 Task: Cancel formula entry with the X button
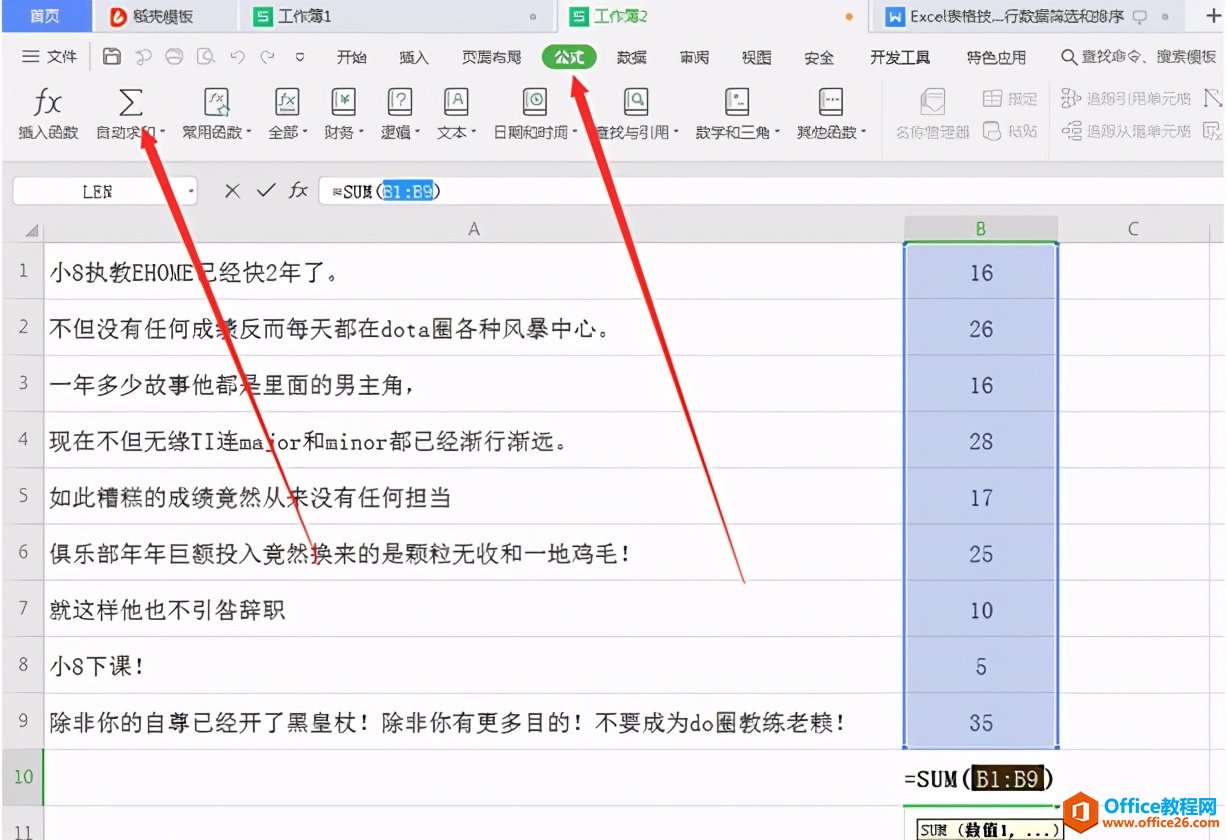click(232, 191)
